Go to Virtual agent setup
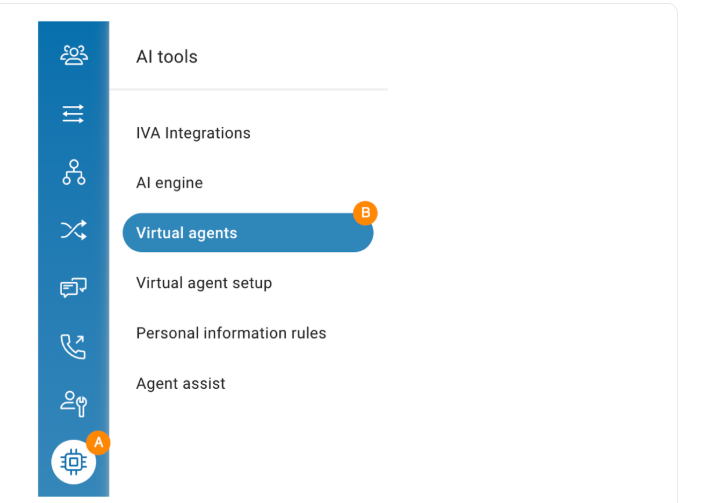 204,283
